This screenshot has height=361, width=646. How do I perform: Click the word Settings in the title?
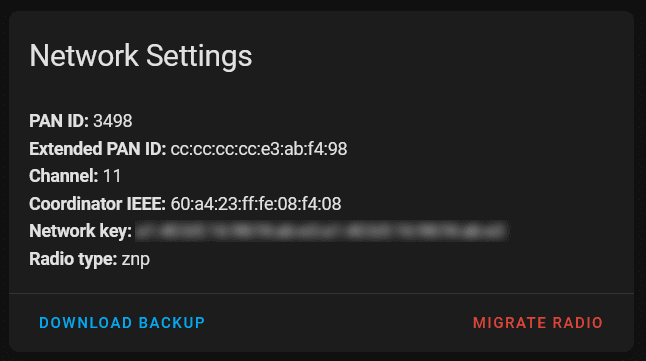[x=199, y=56]
